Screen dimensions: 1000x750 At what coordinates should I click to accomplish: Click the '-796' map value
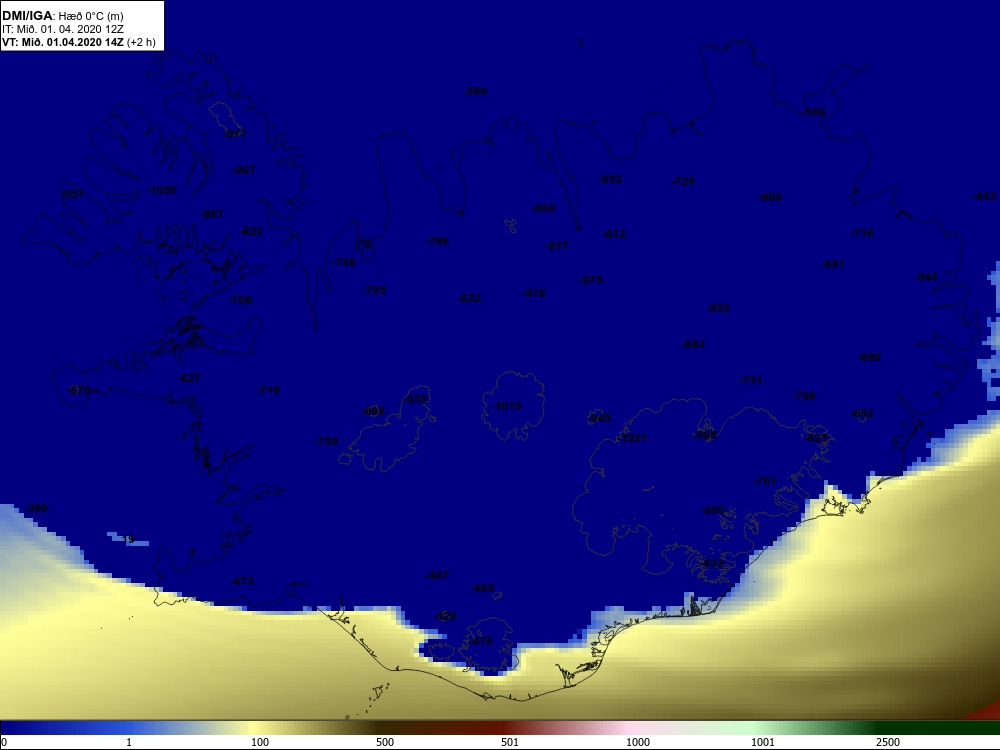437,241
